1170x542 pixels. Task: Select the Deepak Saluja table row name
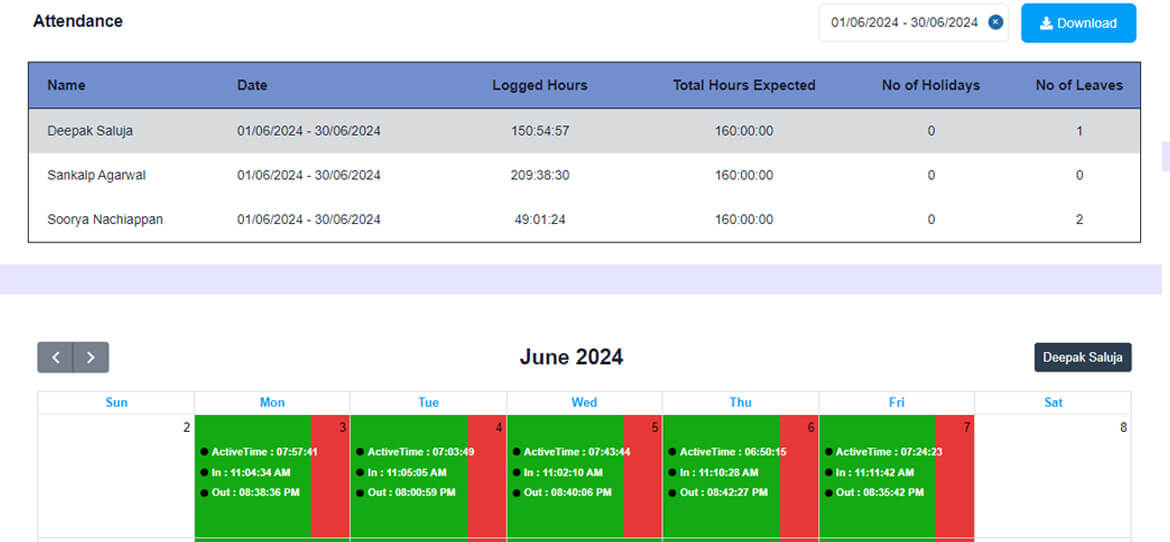click(90, 131)
